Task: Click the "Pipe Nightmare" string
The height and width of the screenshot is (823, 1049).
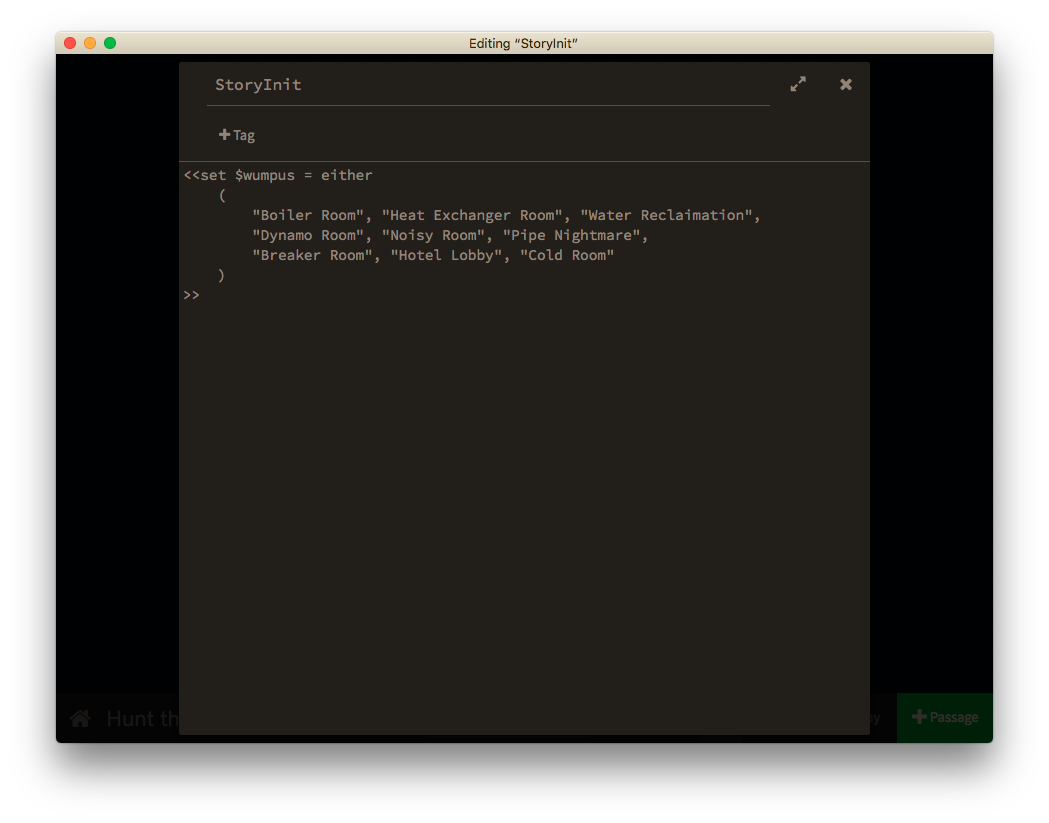Action: pos(575,235)
